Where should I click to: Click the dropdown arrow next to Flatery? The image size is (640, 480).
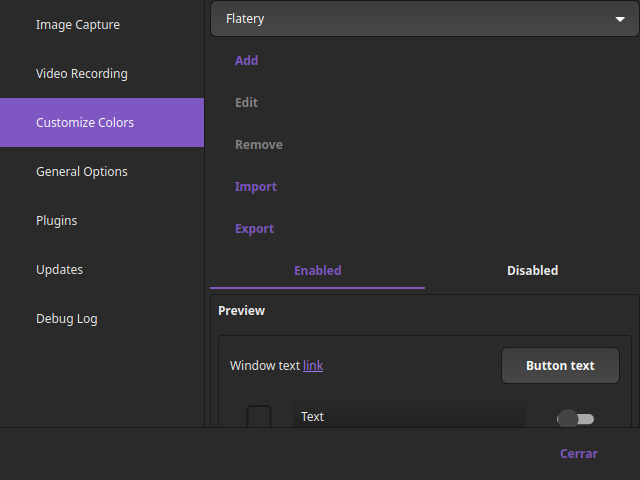click(x=619, y=19)
